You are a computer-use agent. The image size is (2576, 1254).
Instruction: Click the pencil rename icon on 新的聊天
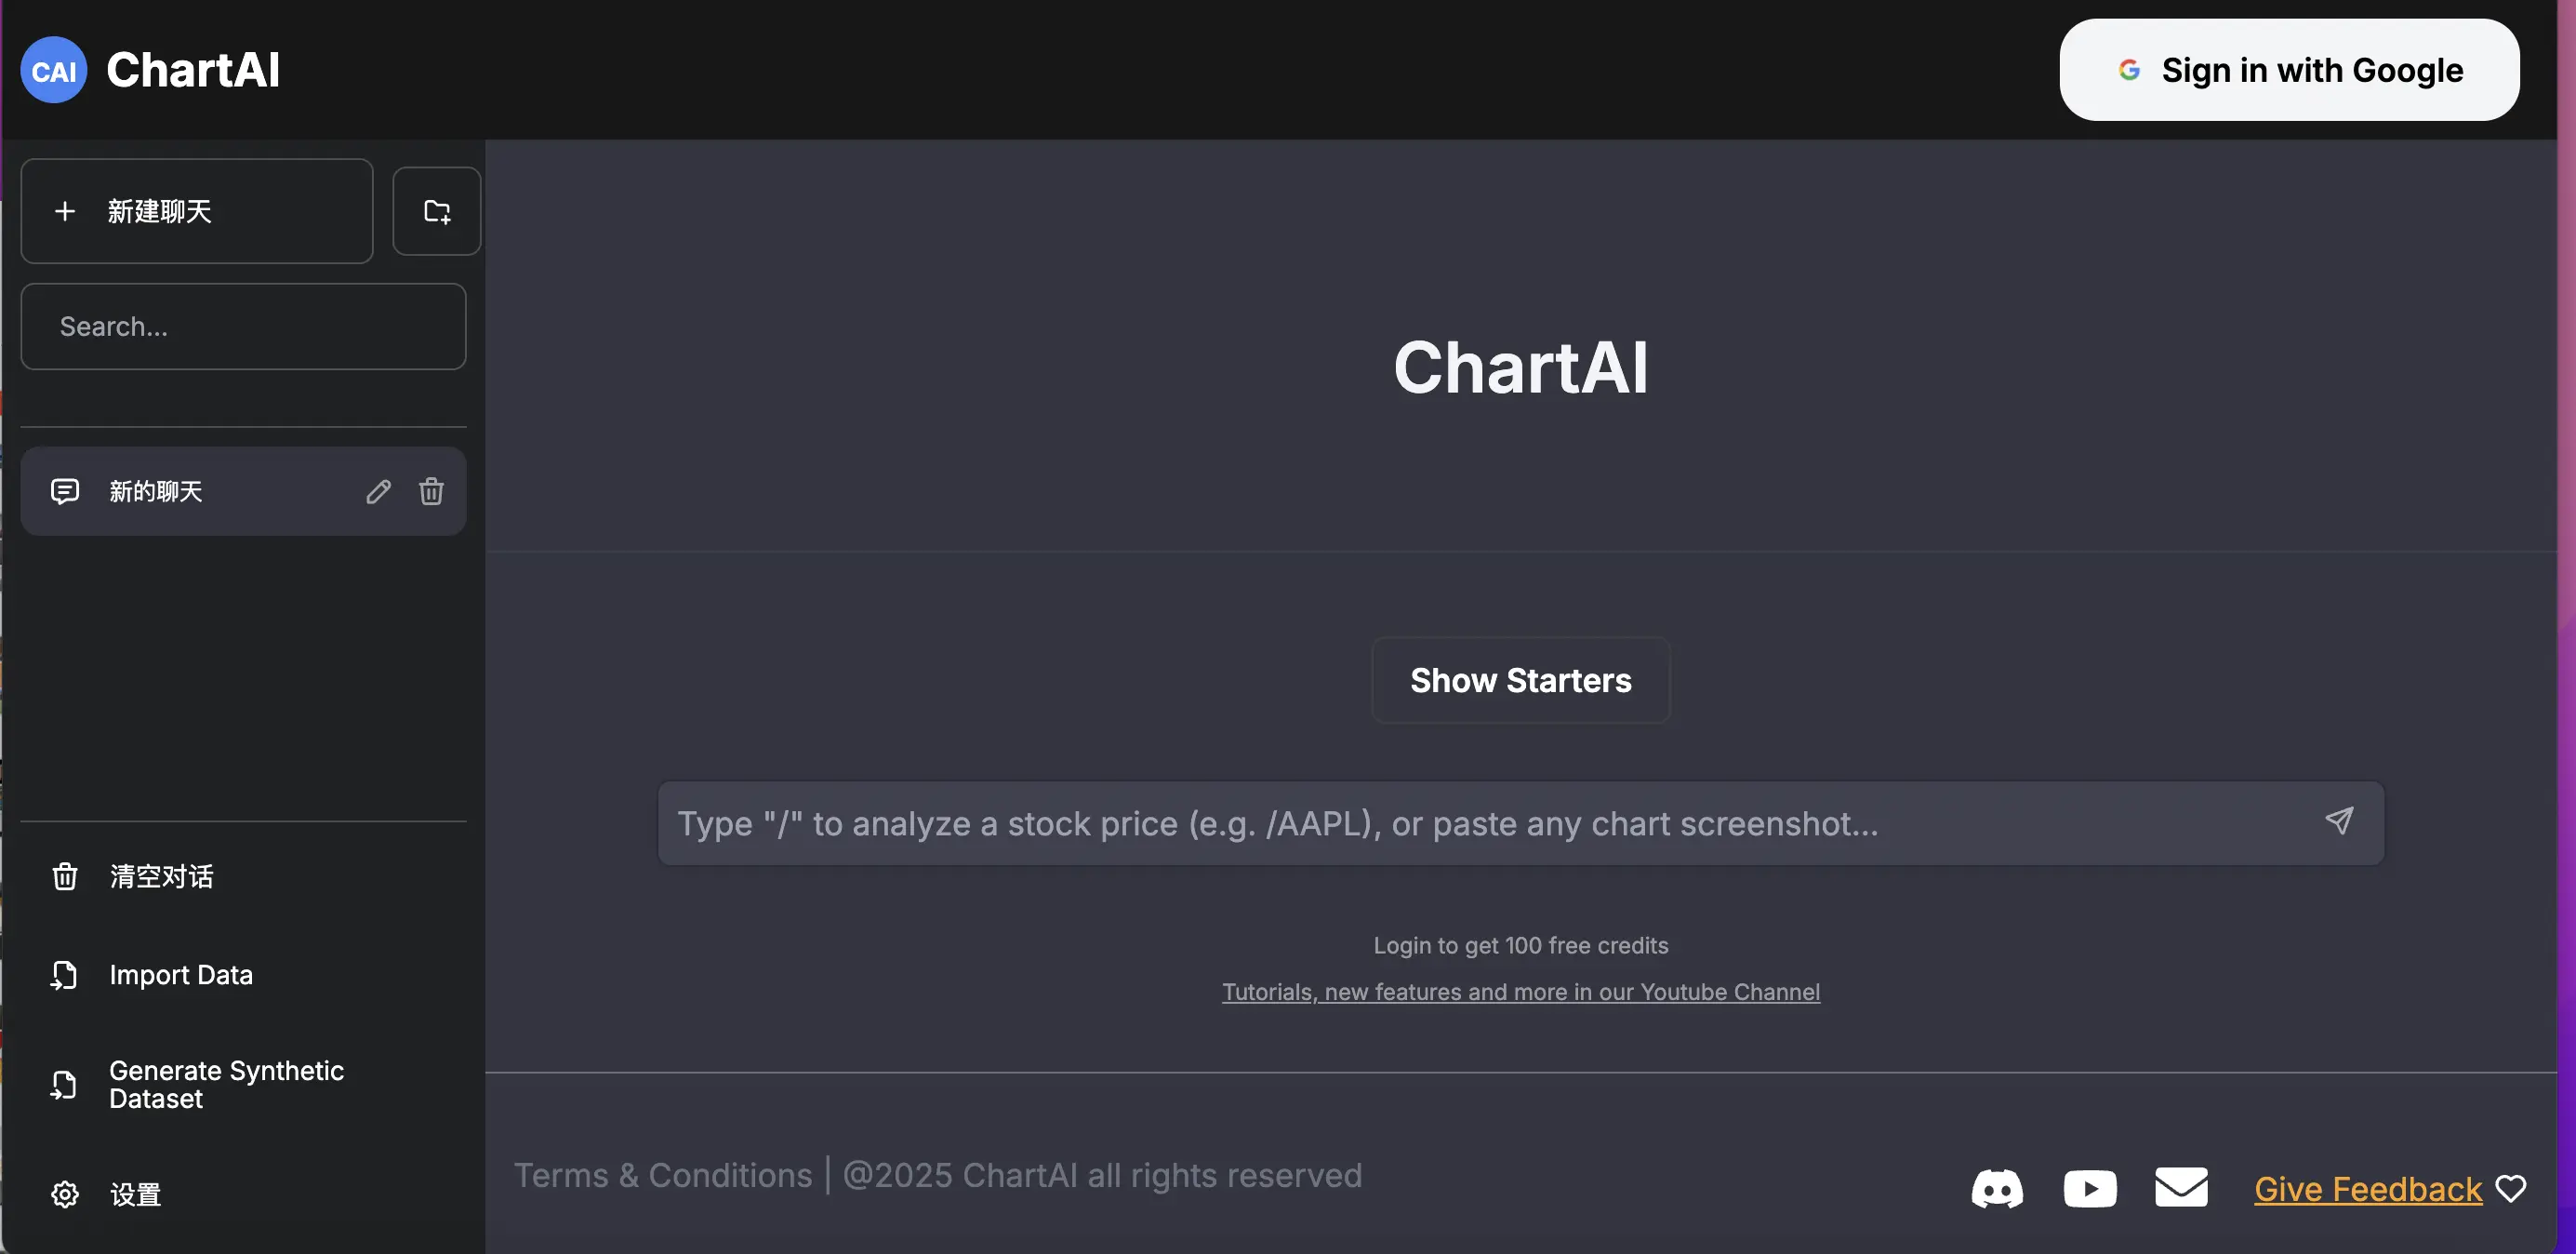[x=378, y=491]
